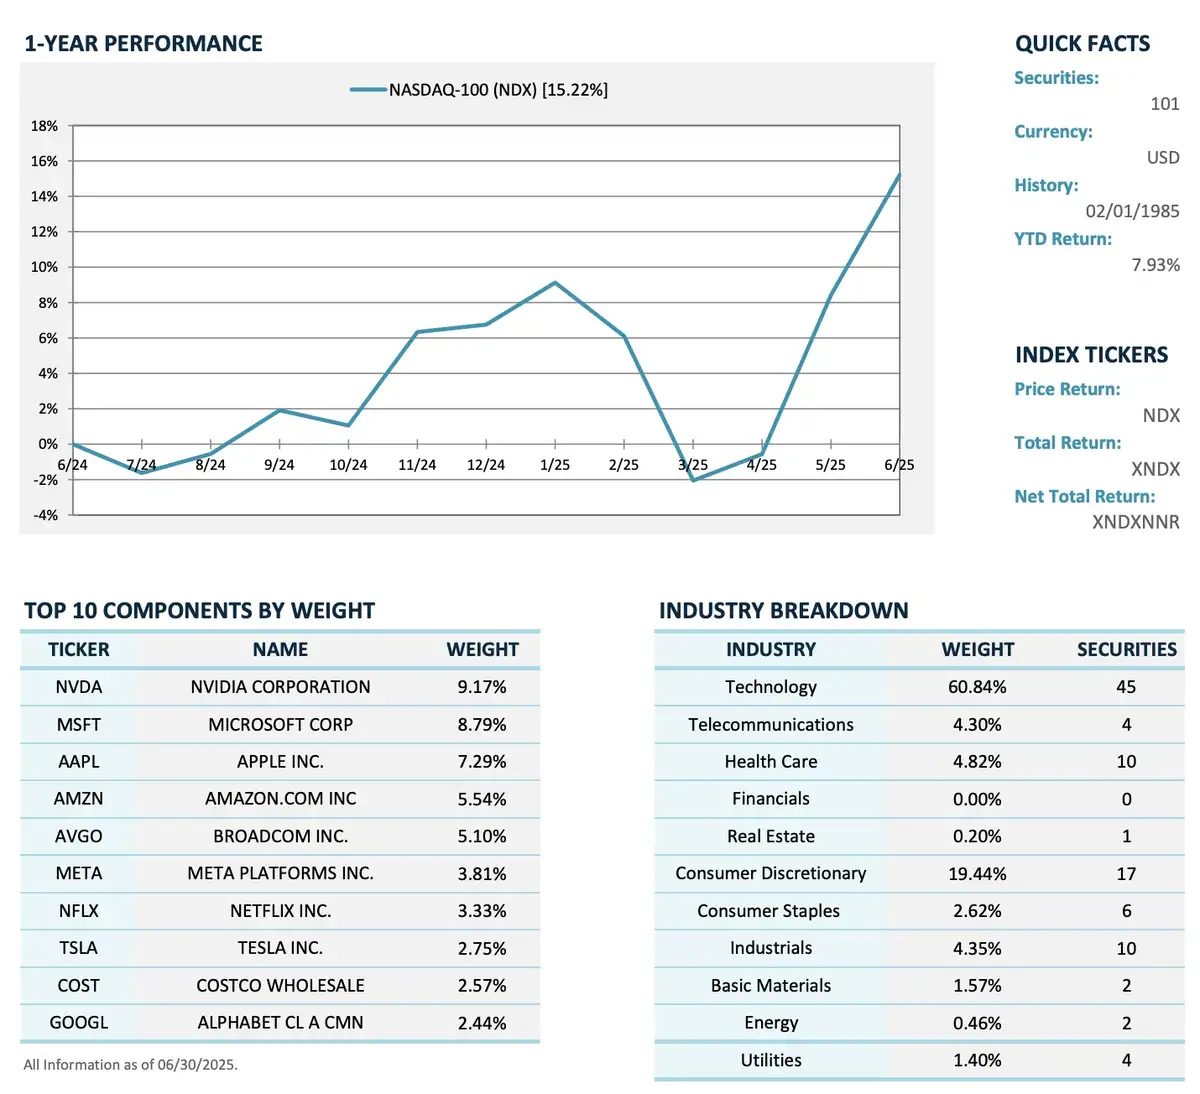Click 'APPLE INC.' in the name column
The height and width of the screenshot is (1094, 1200).
(280, 762)
